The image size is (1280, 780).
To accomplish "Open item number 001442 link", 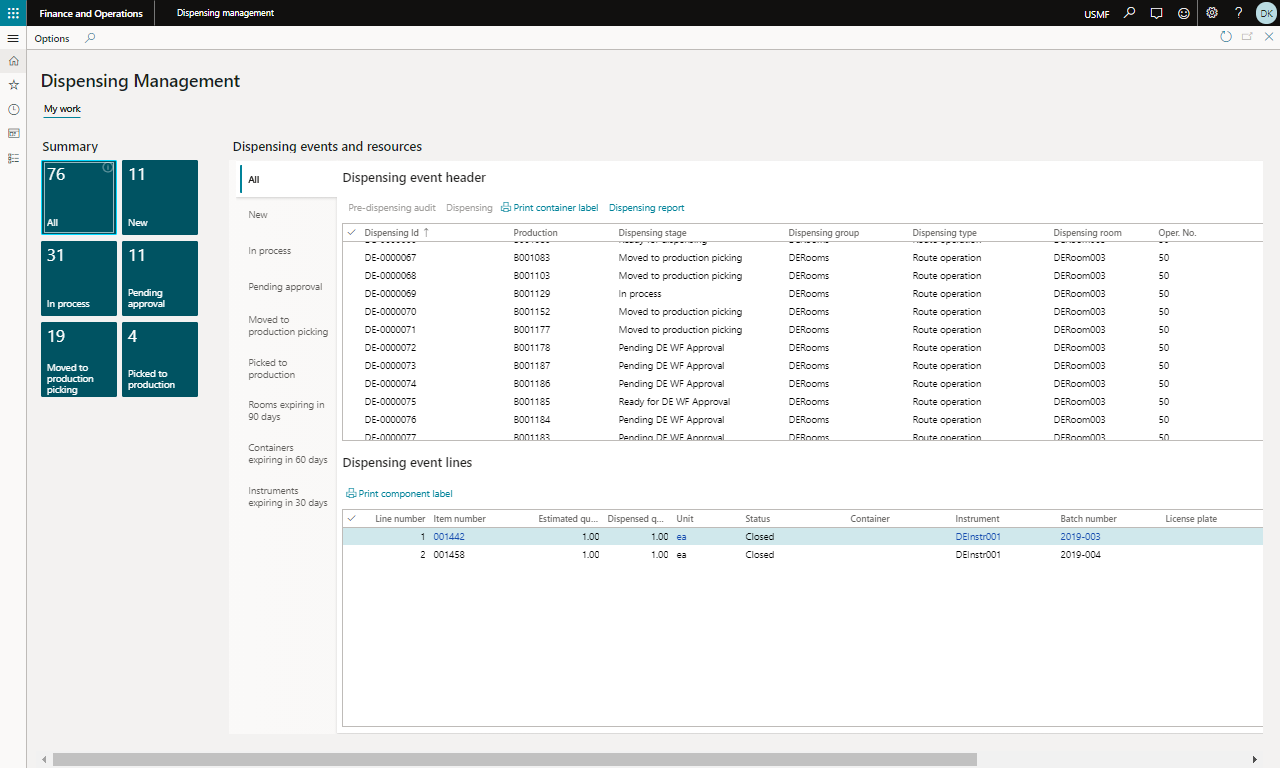I will (449, 537).
